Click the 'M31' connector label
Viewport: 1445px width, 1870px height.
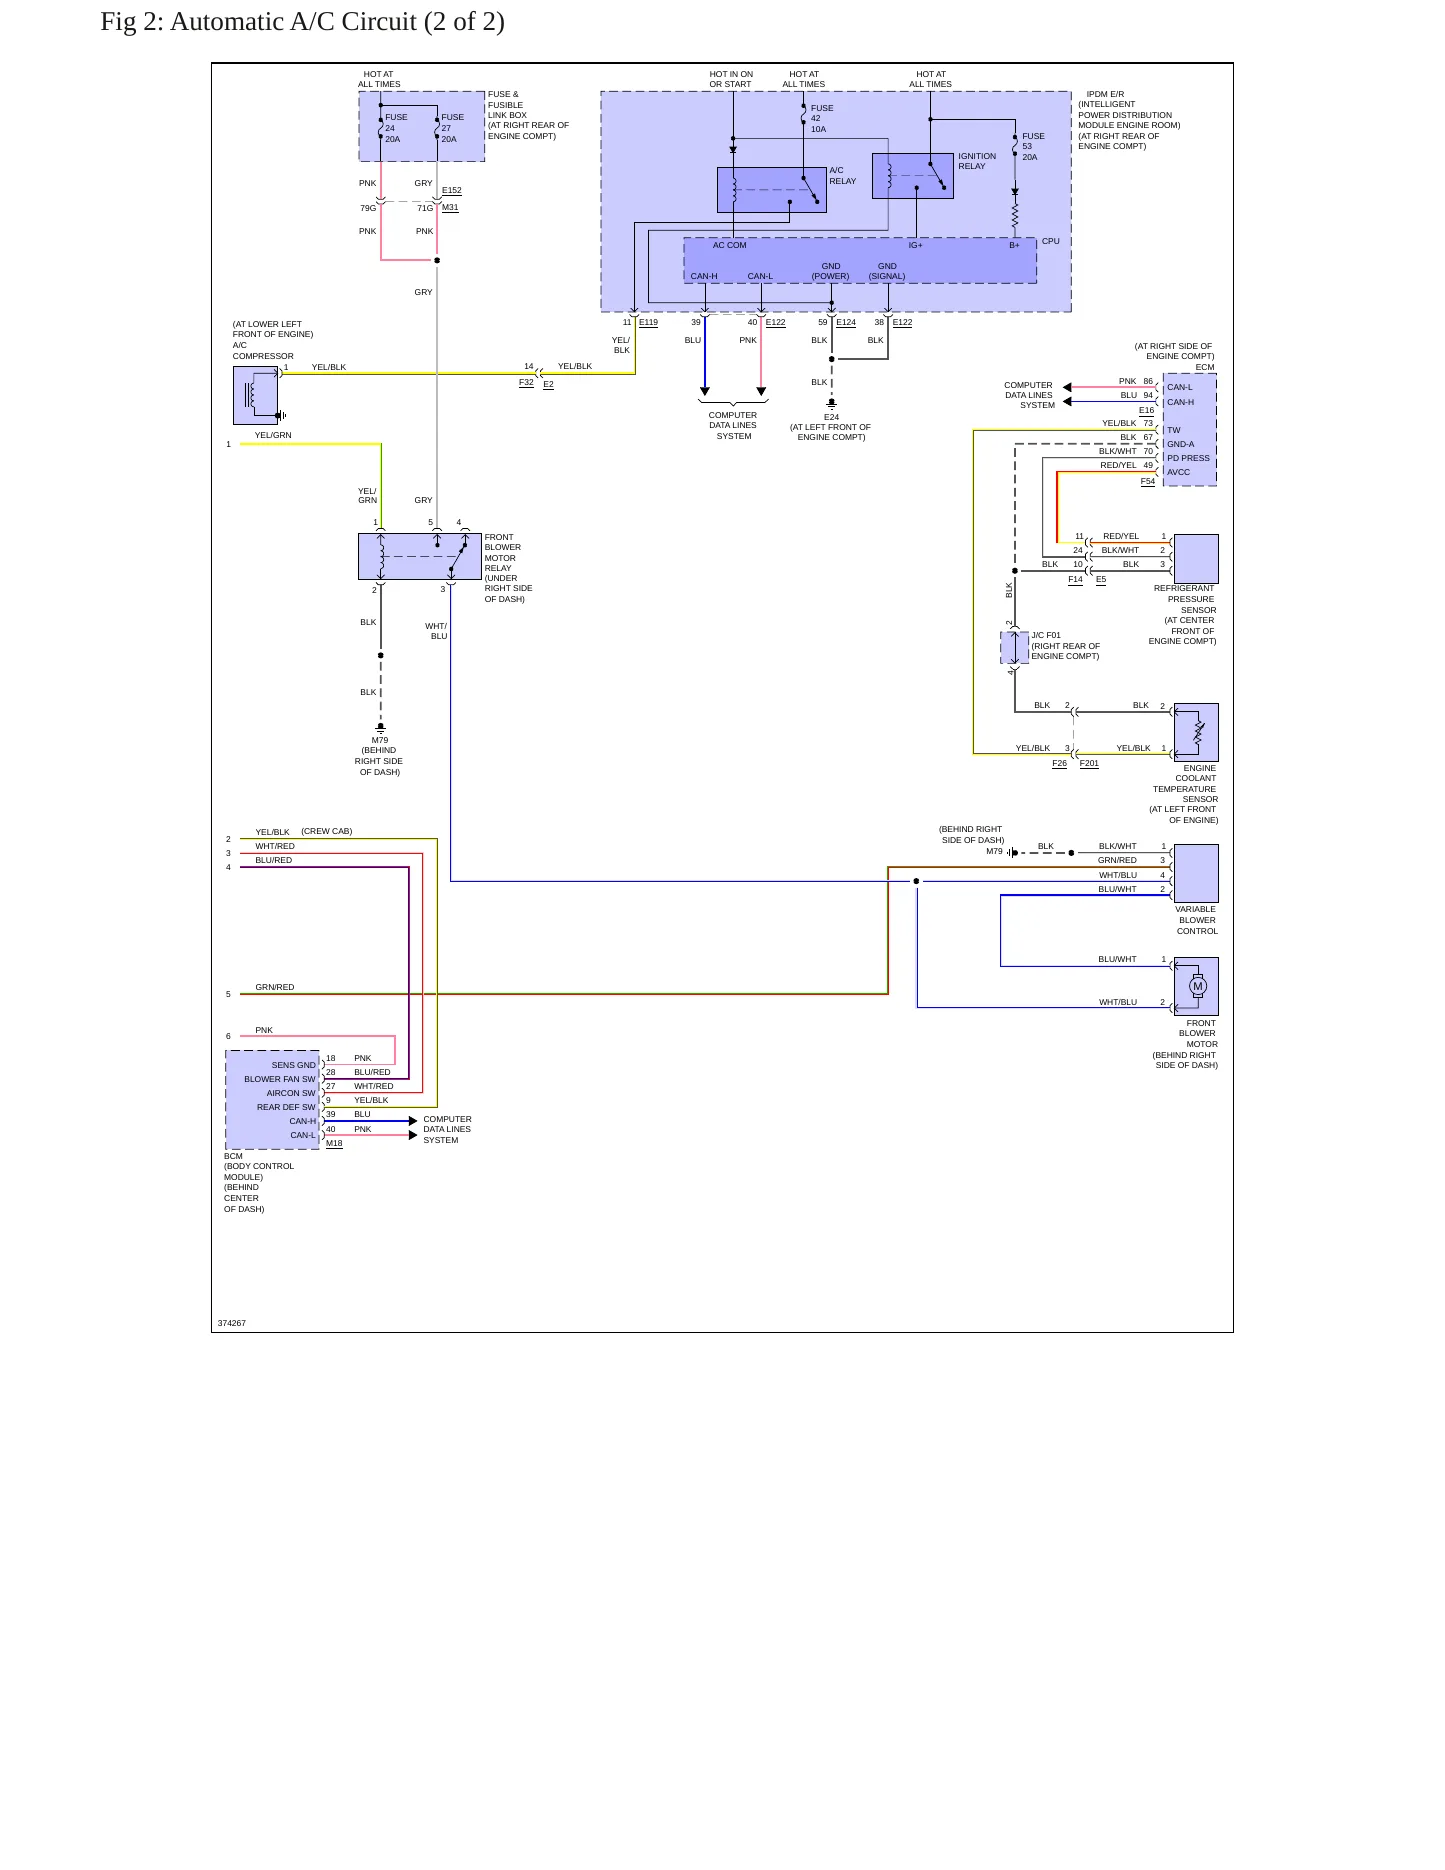[x=450, y=208]
